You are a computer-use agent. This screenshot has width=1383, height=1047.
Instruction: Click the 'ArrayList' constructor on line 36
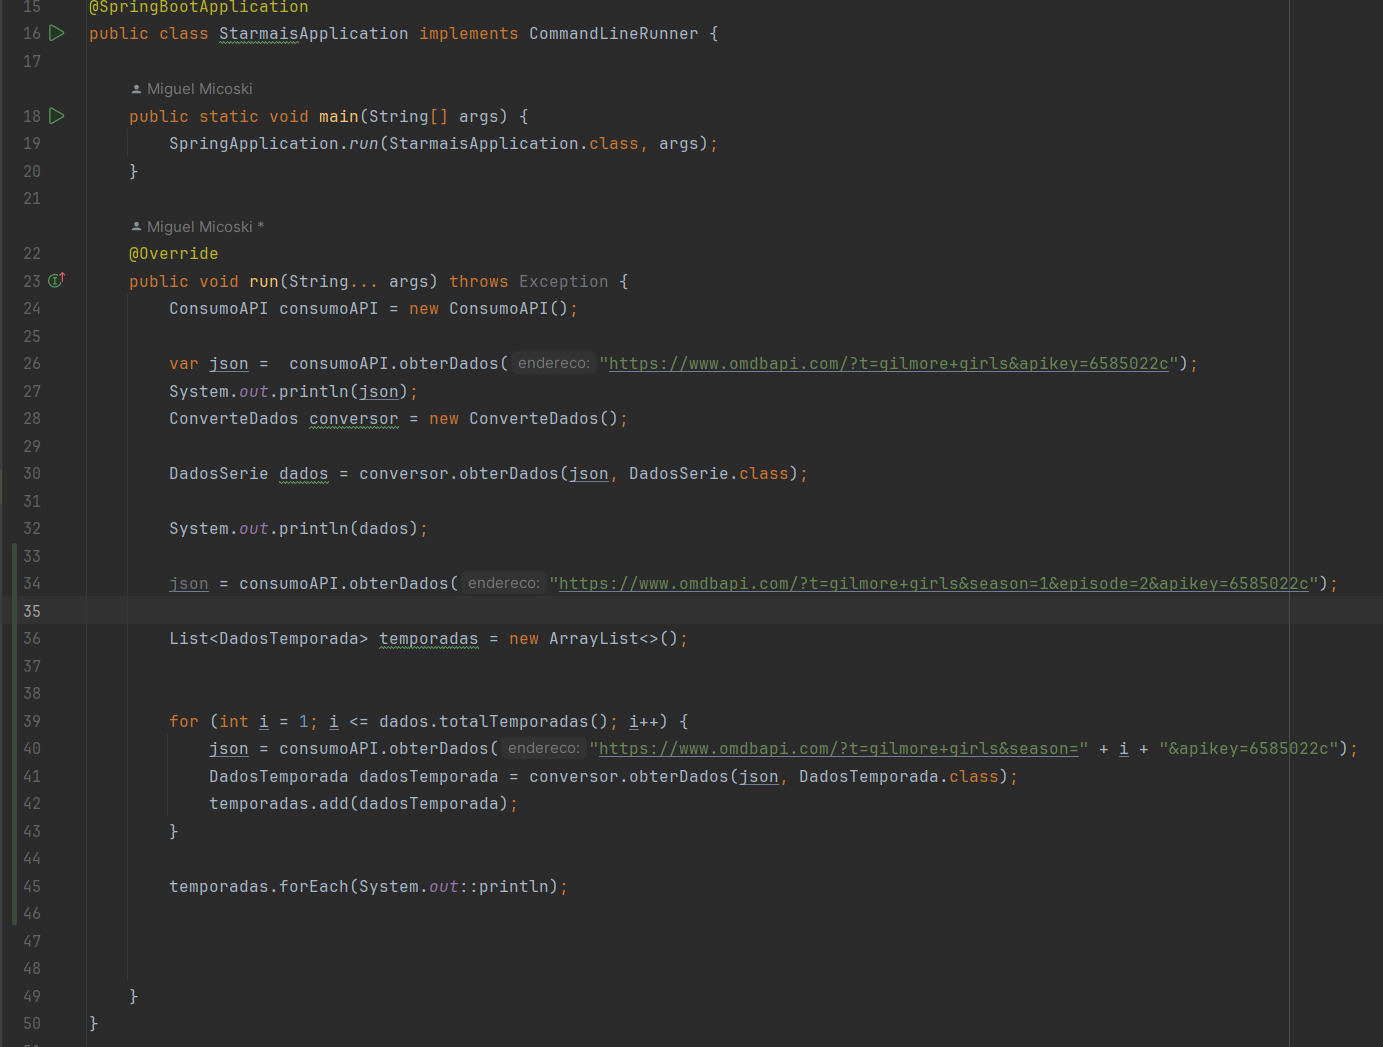tap(594, 639)
